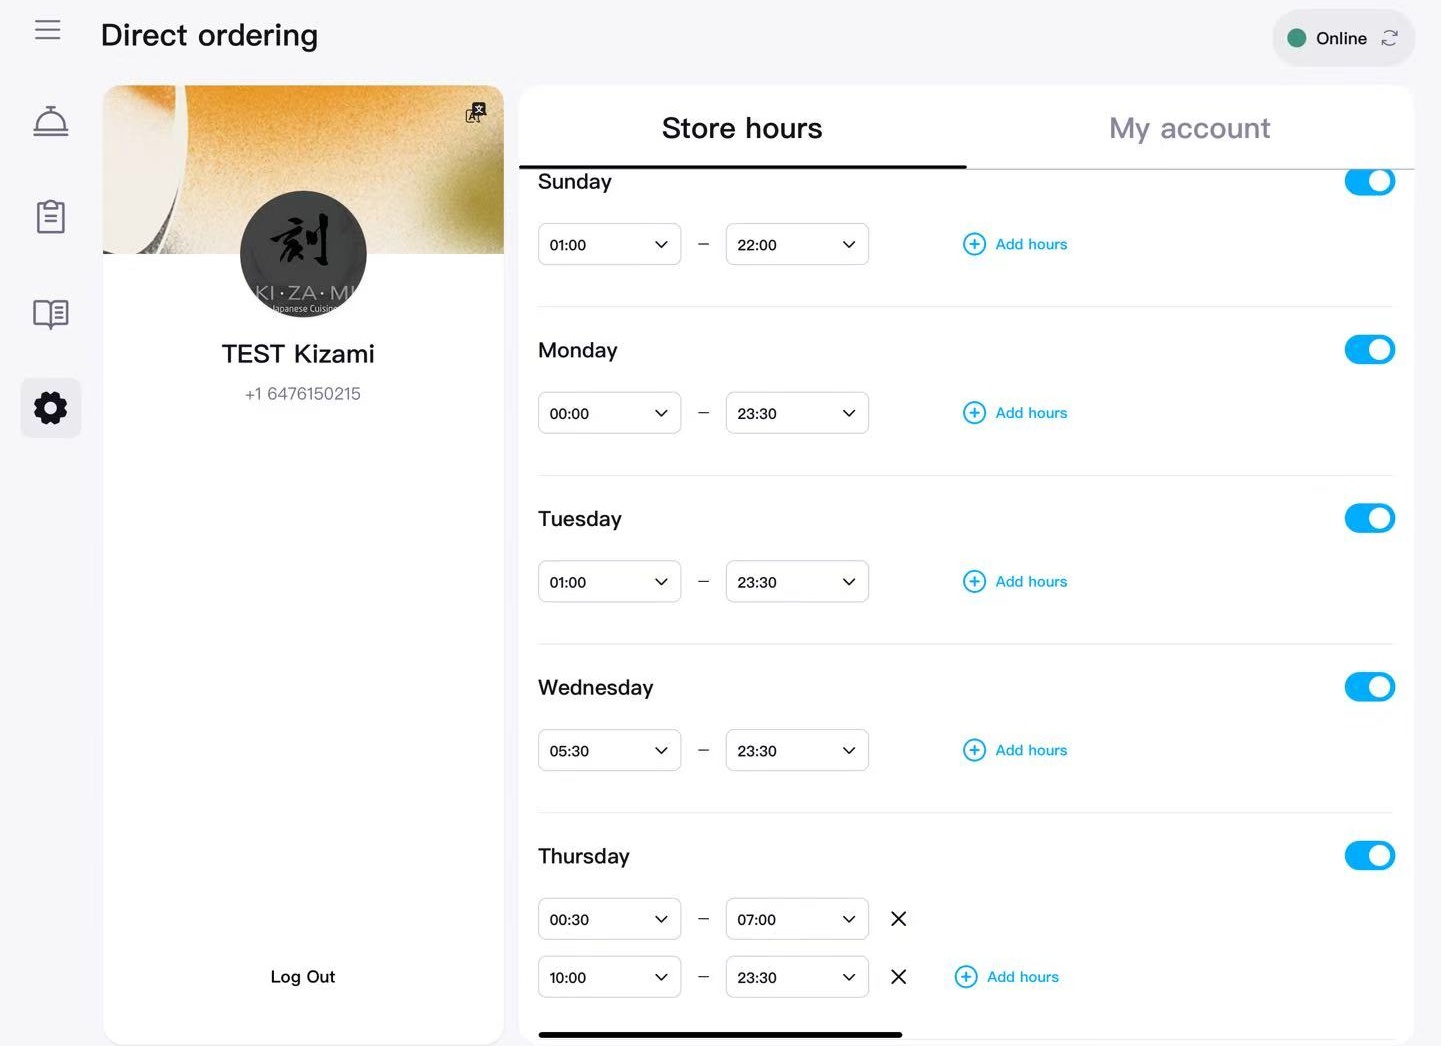Open Thursday second slot 23:30 dropdown
This screenshot has height=1046, width=1441.
(797, 977)
